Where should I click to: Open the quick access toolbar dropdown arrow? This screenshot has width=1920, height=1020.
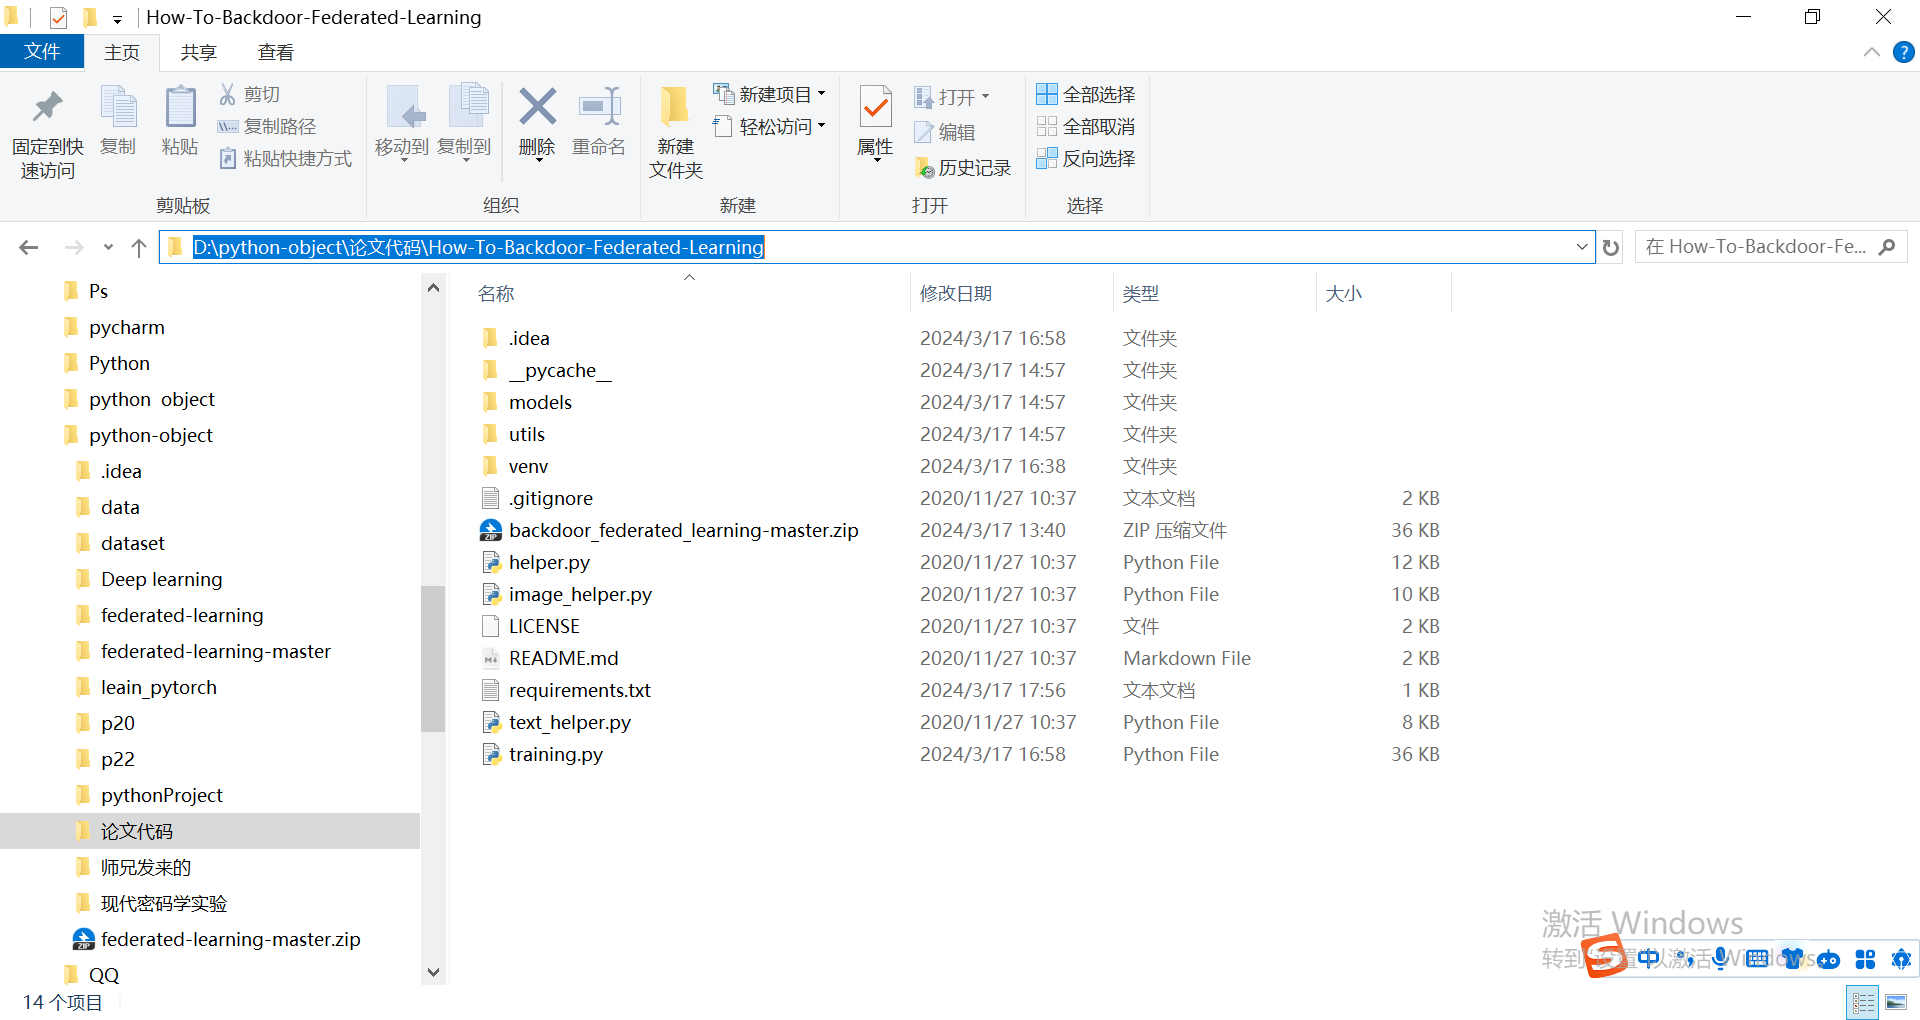pyautogui.click(x=117, y=18)
